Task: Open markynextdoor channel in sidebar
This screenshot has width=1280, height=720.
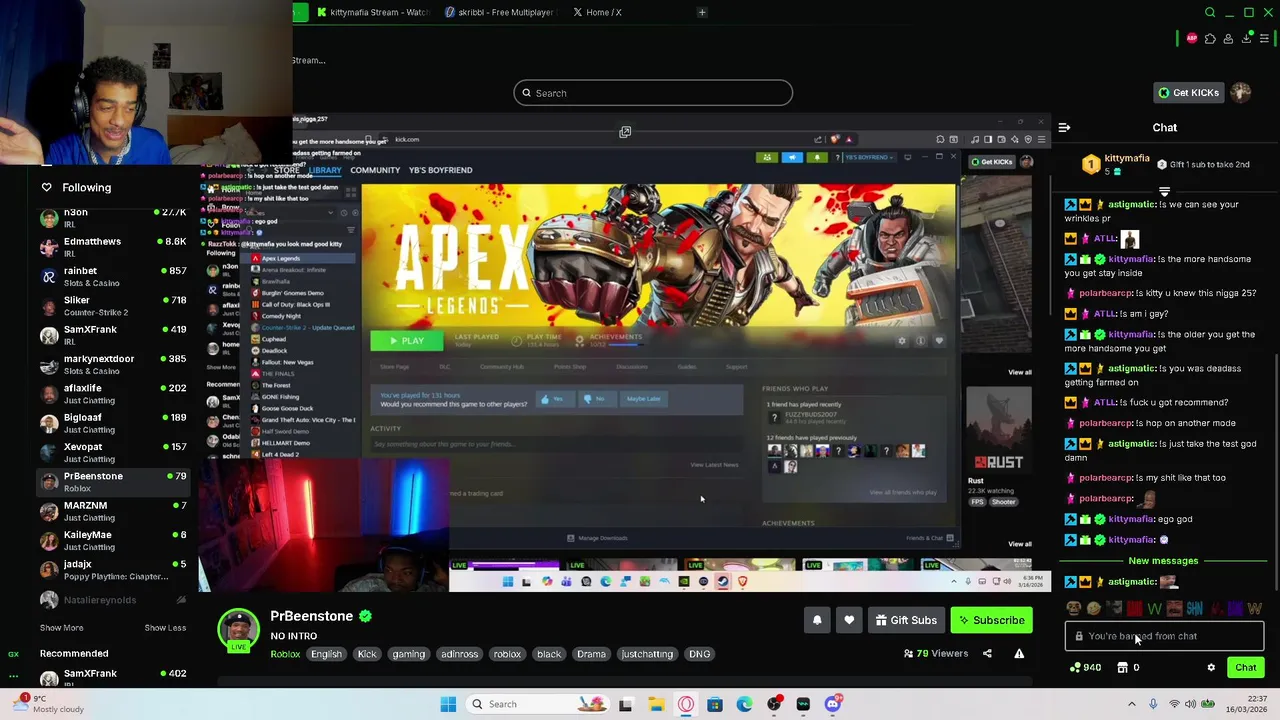Action: pos(113,364)
